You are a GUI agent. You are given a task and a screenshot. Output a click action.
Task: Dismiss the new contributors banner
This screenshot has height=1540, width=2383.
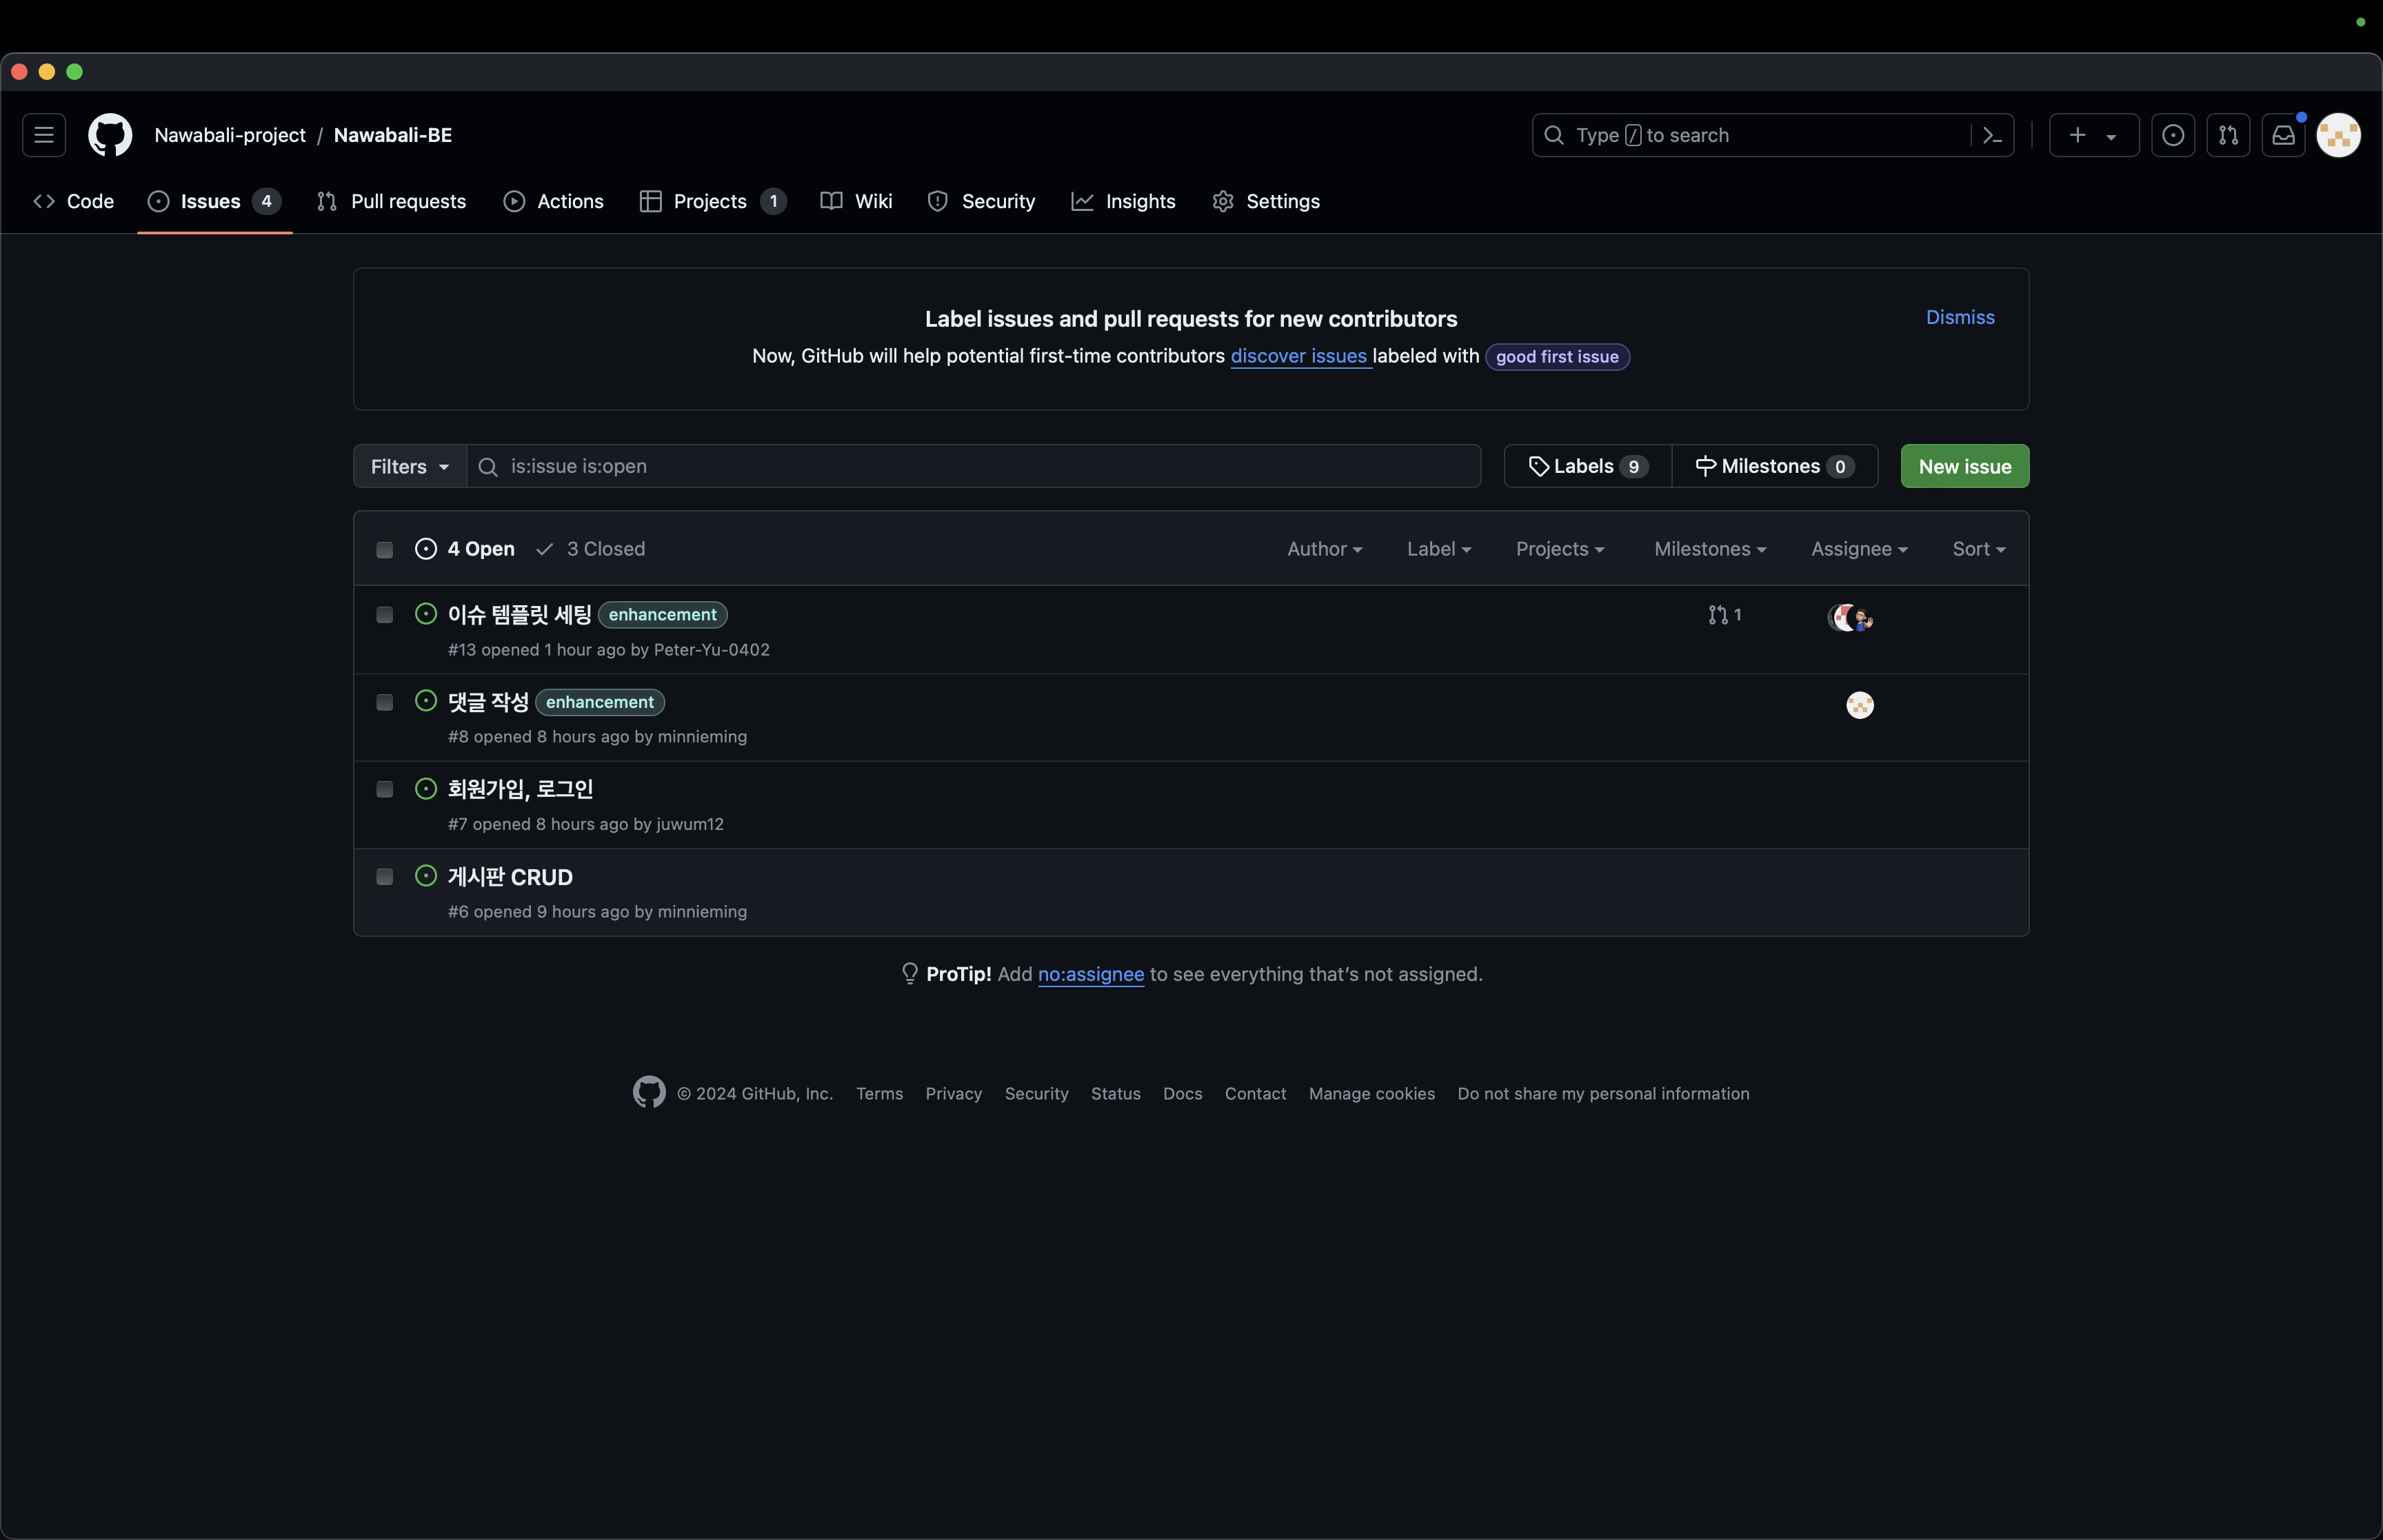coord(1959,317)
